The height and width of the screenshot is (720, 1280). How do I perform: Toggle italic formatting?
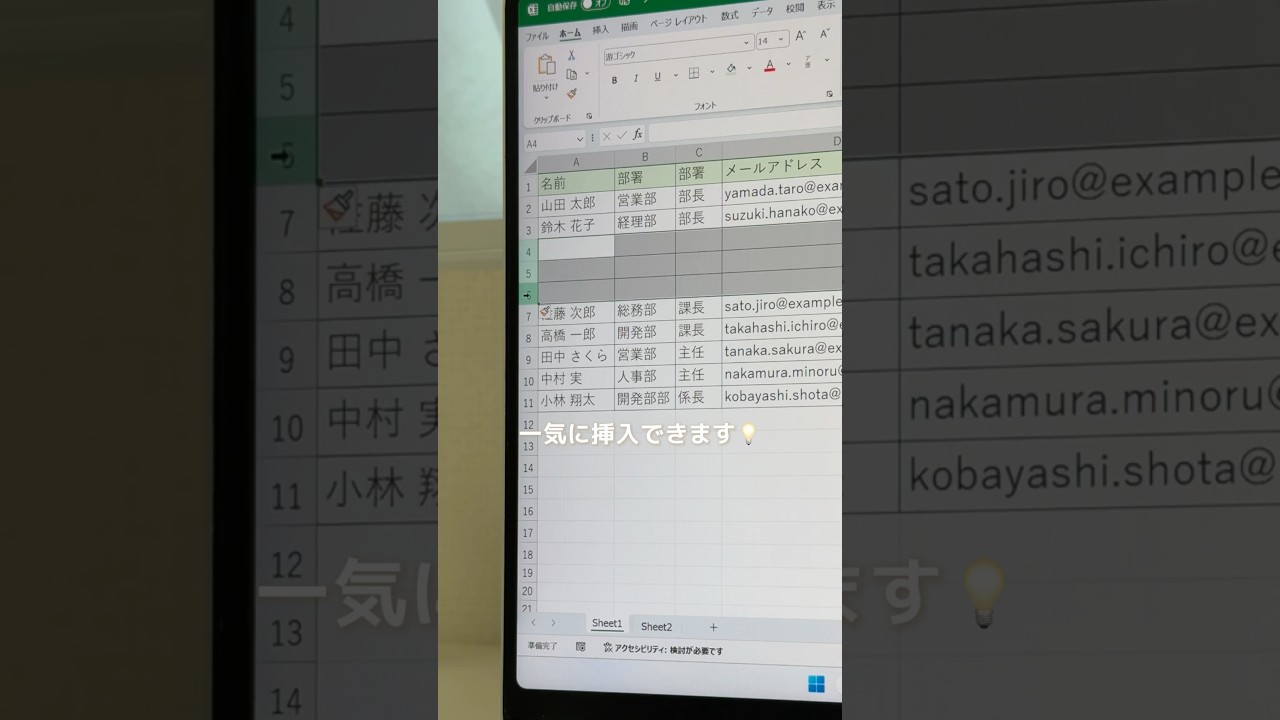click(x=636, y=78)
